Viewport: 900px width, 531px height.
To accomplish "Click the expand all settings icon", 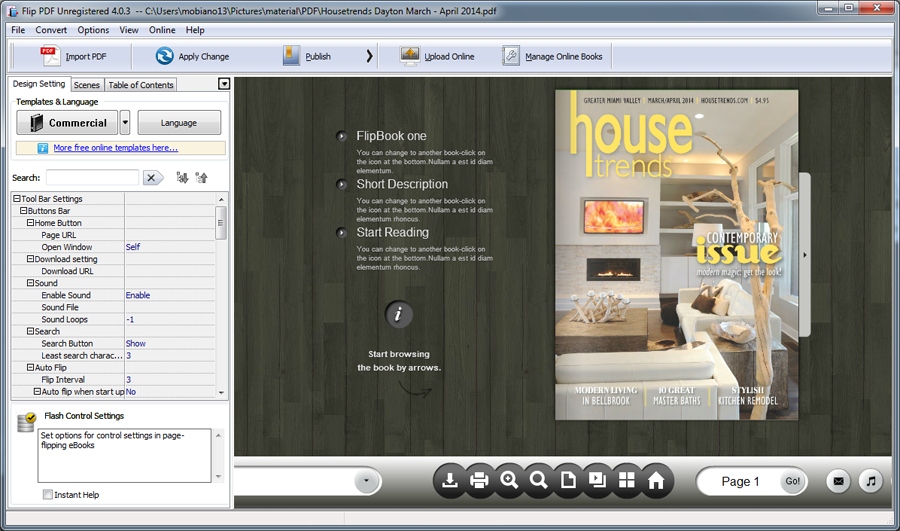I will (x=183, y=177).
